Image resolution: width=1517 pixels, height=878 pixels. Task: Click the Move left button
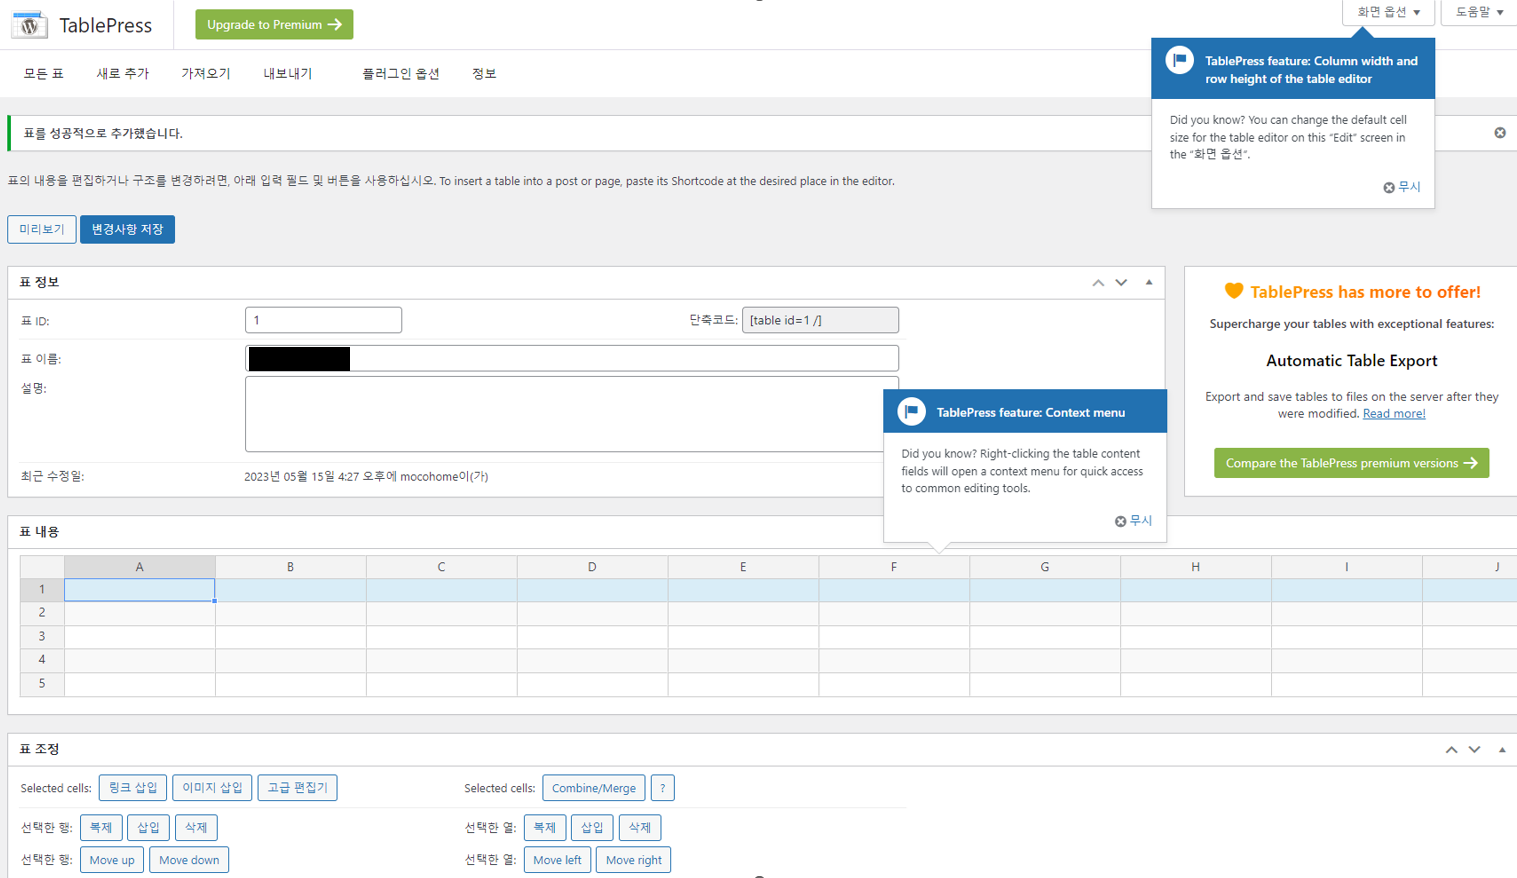557,860
